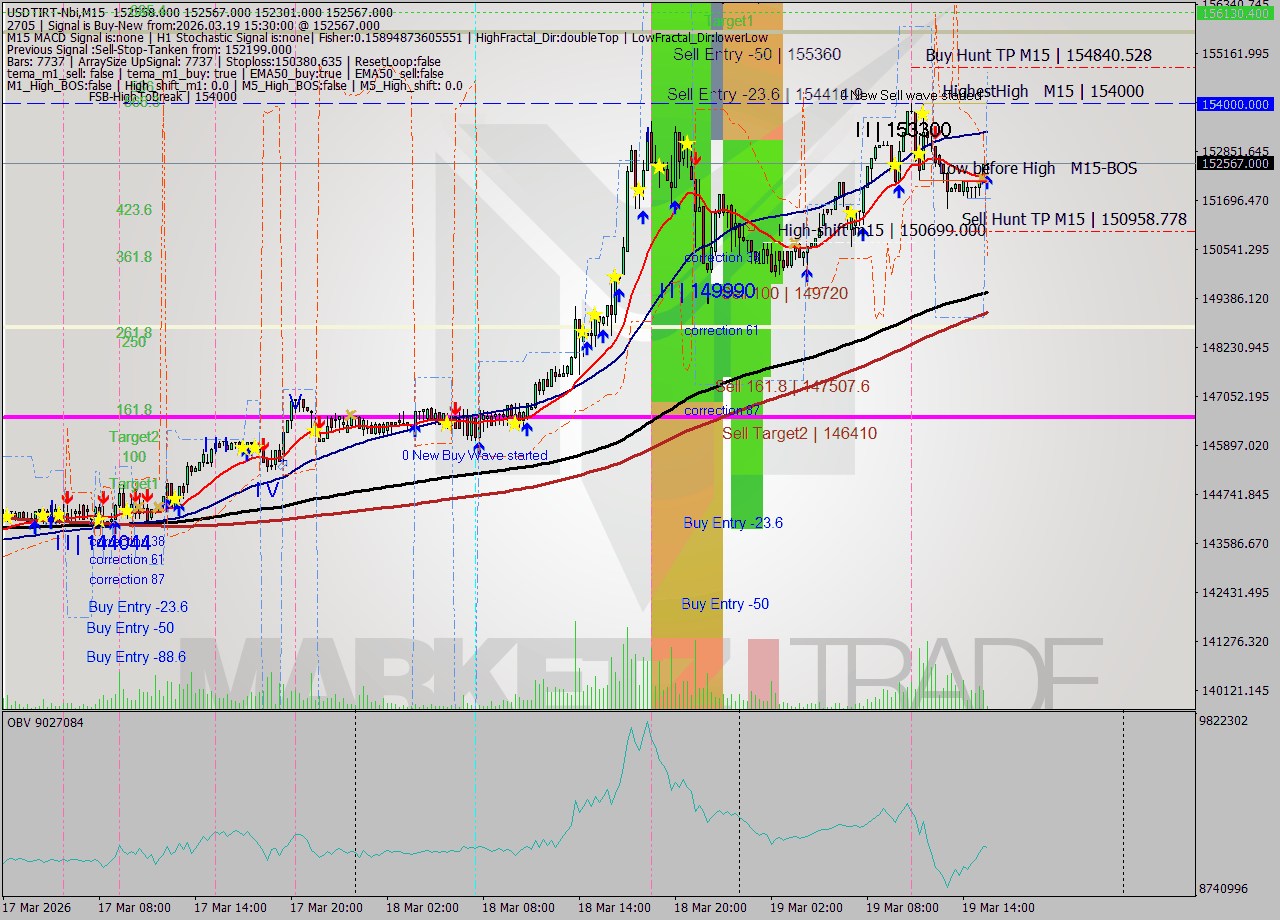Click the yellow star beside the "II | 153300" peak
Screen dimensions: 1280x920
[921, 114]
